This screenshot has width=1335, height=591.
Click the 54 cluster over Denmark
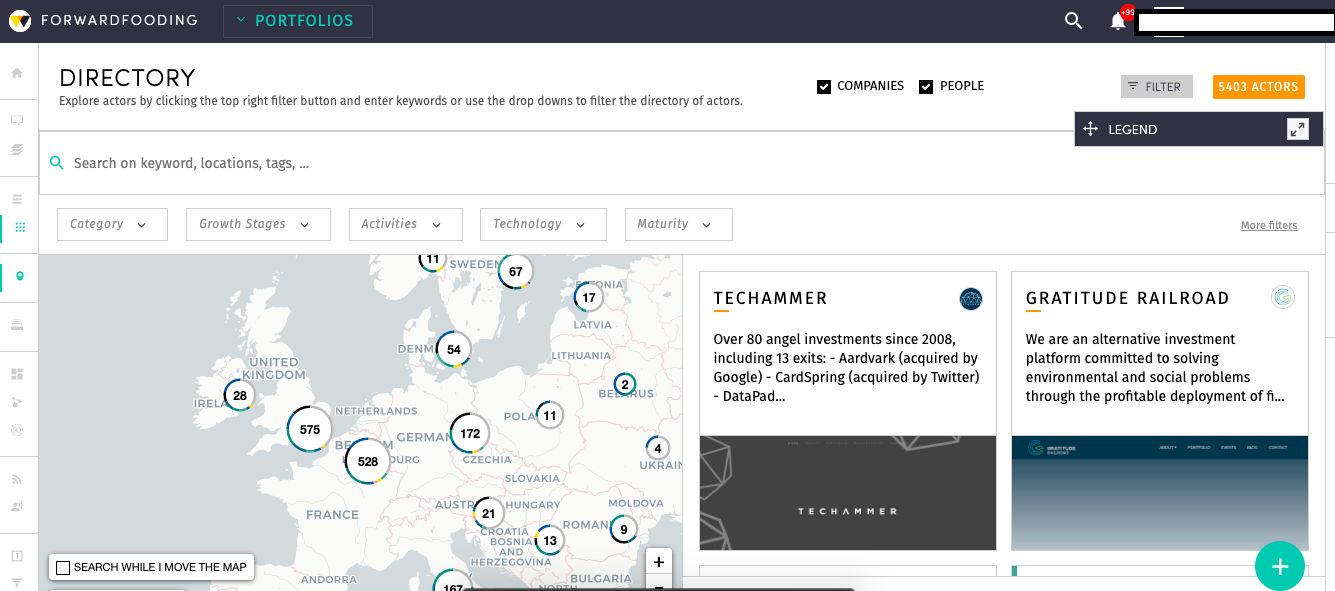[x=454, y=349]
